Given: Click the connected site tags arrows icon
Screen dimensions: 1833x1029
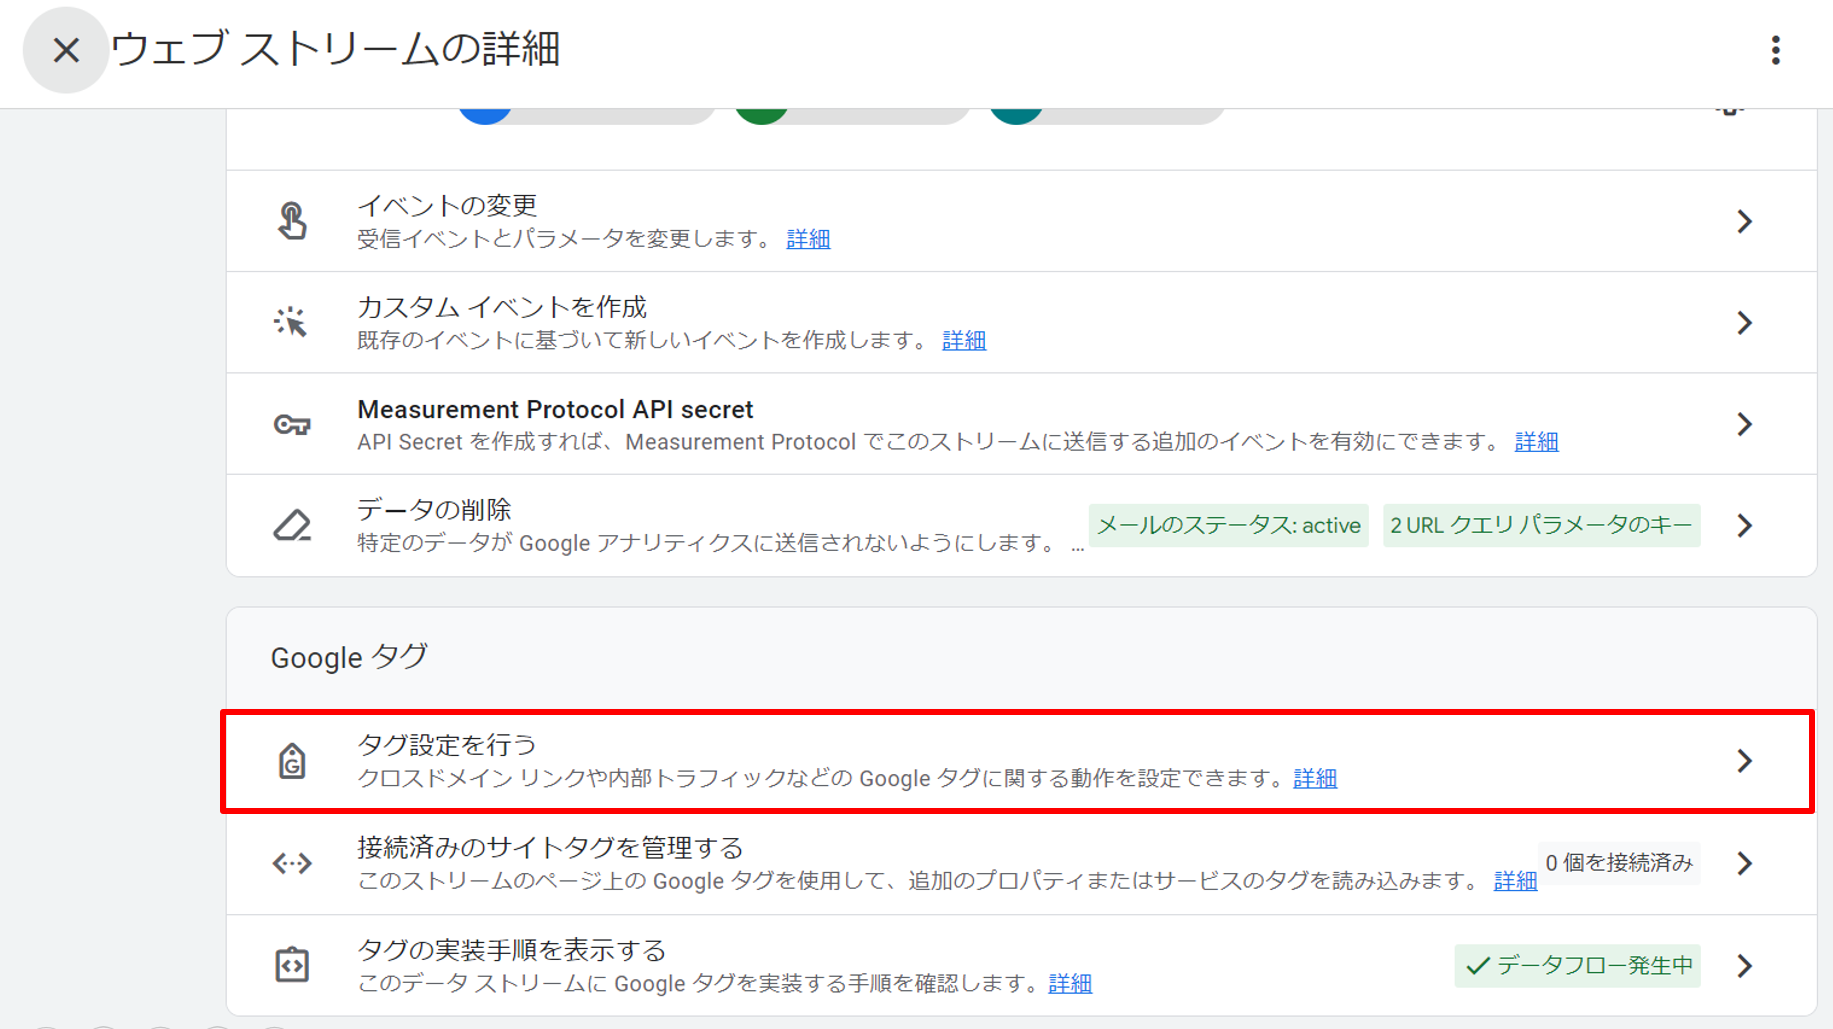Looking at the screenshot, I should pos(292,863).
